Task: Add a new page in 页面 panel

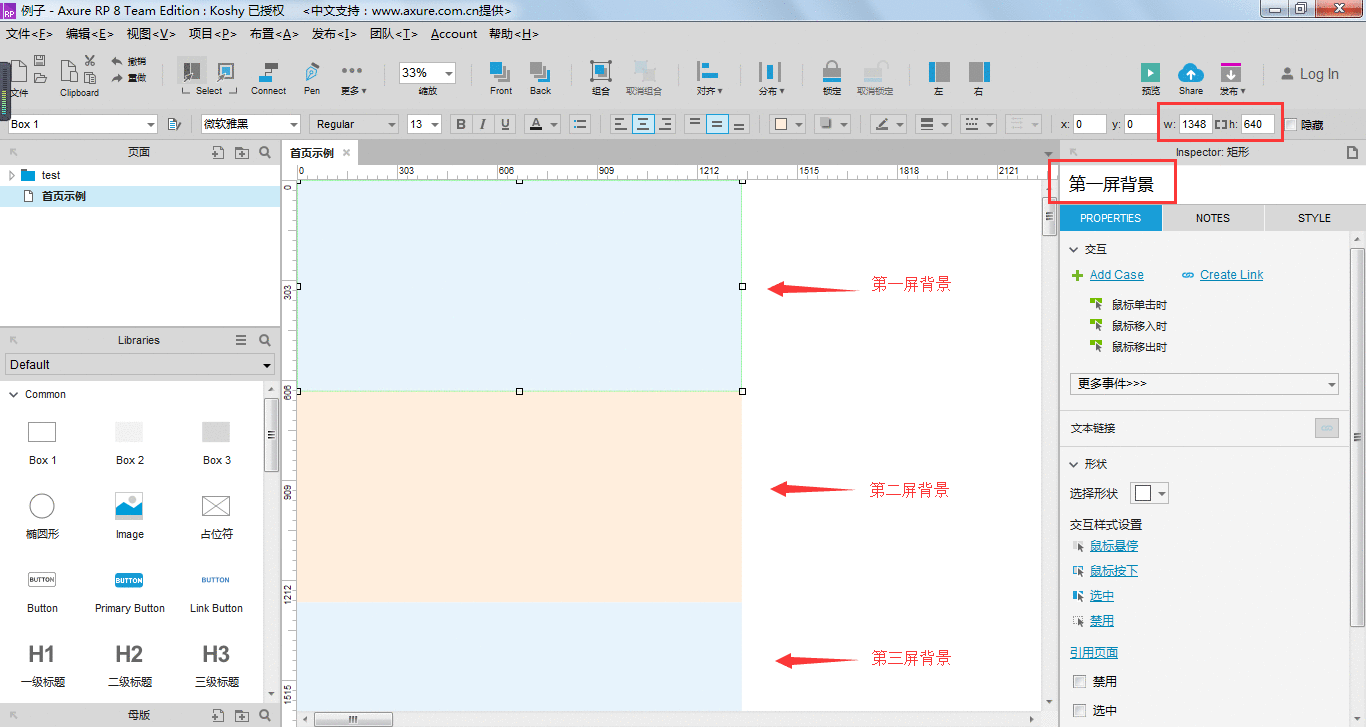Action: [218, 152]
